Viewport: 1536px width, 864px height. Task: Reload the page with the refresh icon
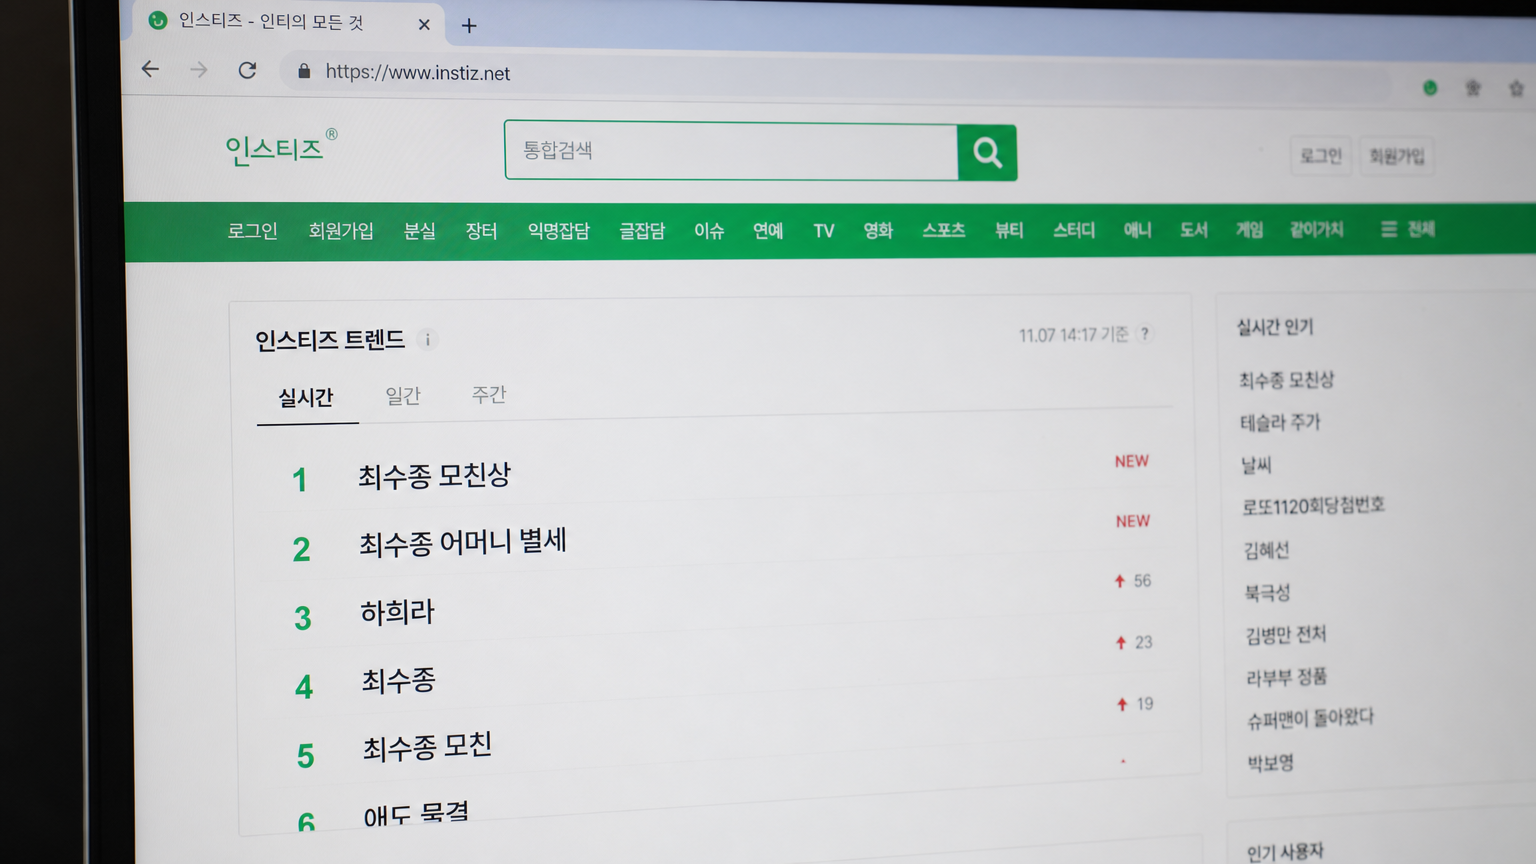[x=247, y=70]
